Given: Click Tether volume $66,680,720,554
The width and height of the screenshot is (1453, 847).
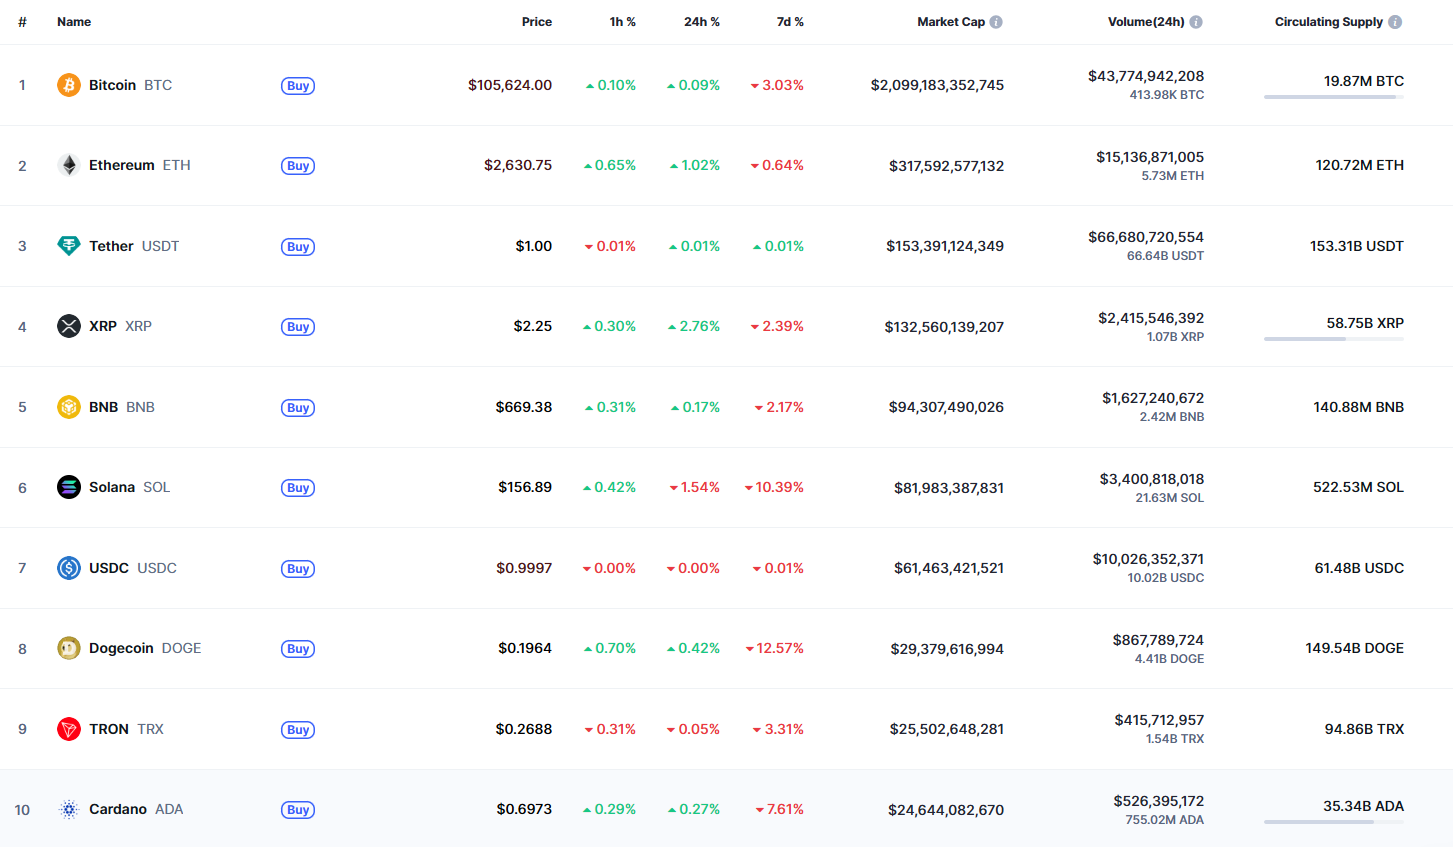Looking at the screenshot, I should (x=1146, y=237).
